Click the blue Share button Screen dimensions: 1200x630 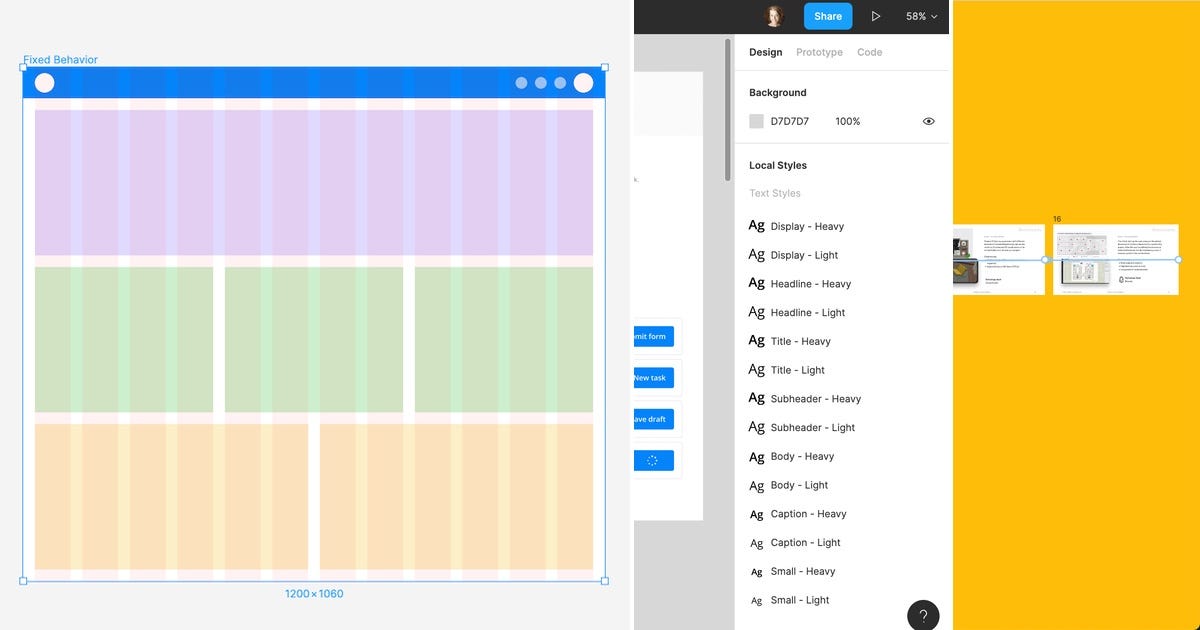[x=827, y=16]
